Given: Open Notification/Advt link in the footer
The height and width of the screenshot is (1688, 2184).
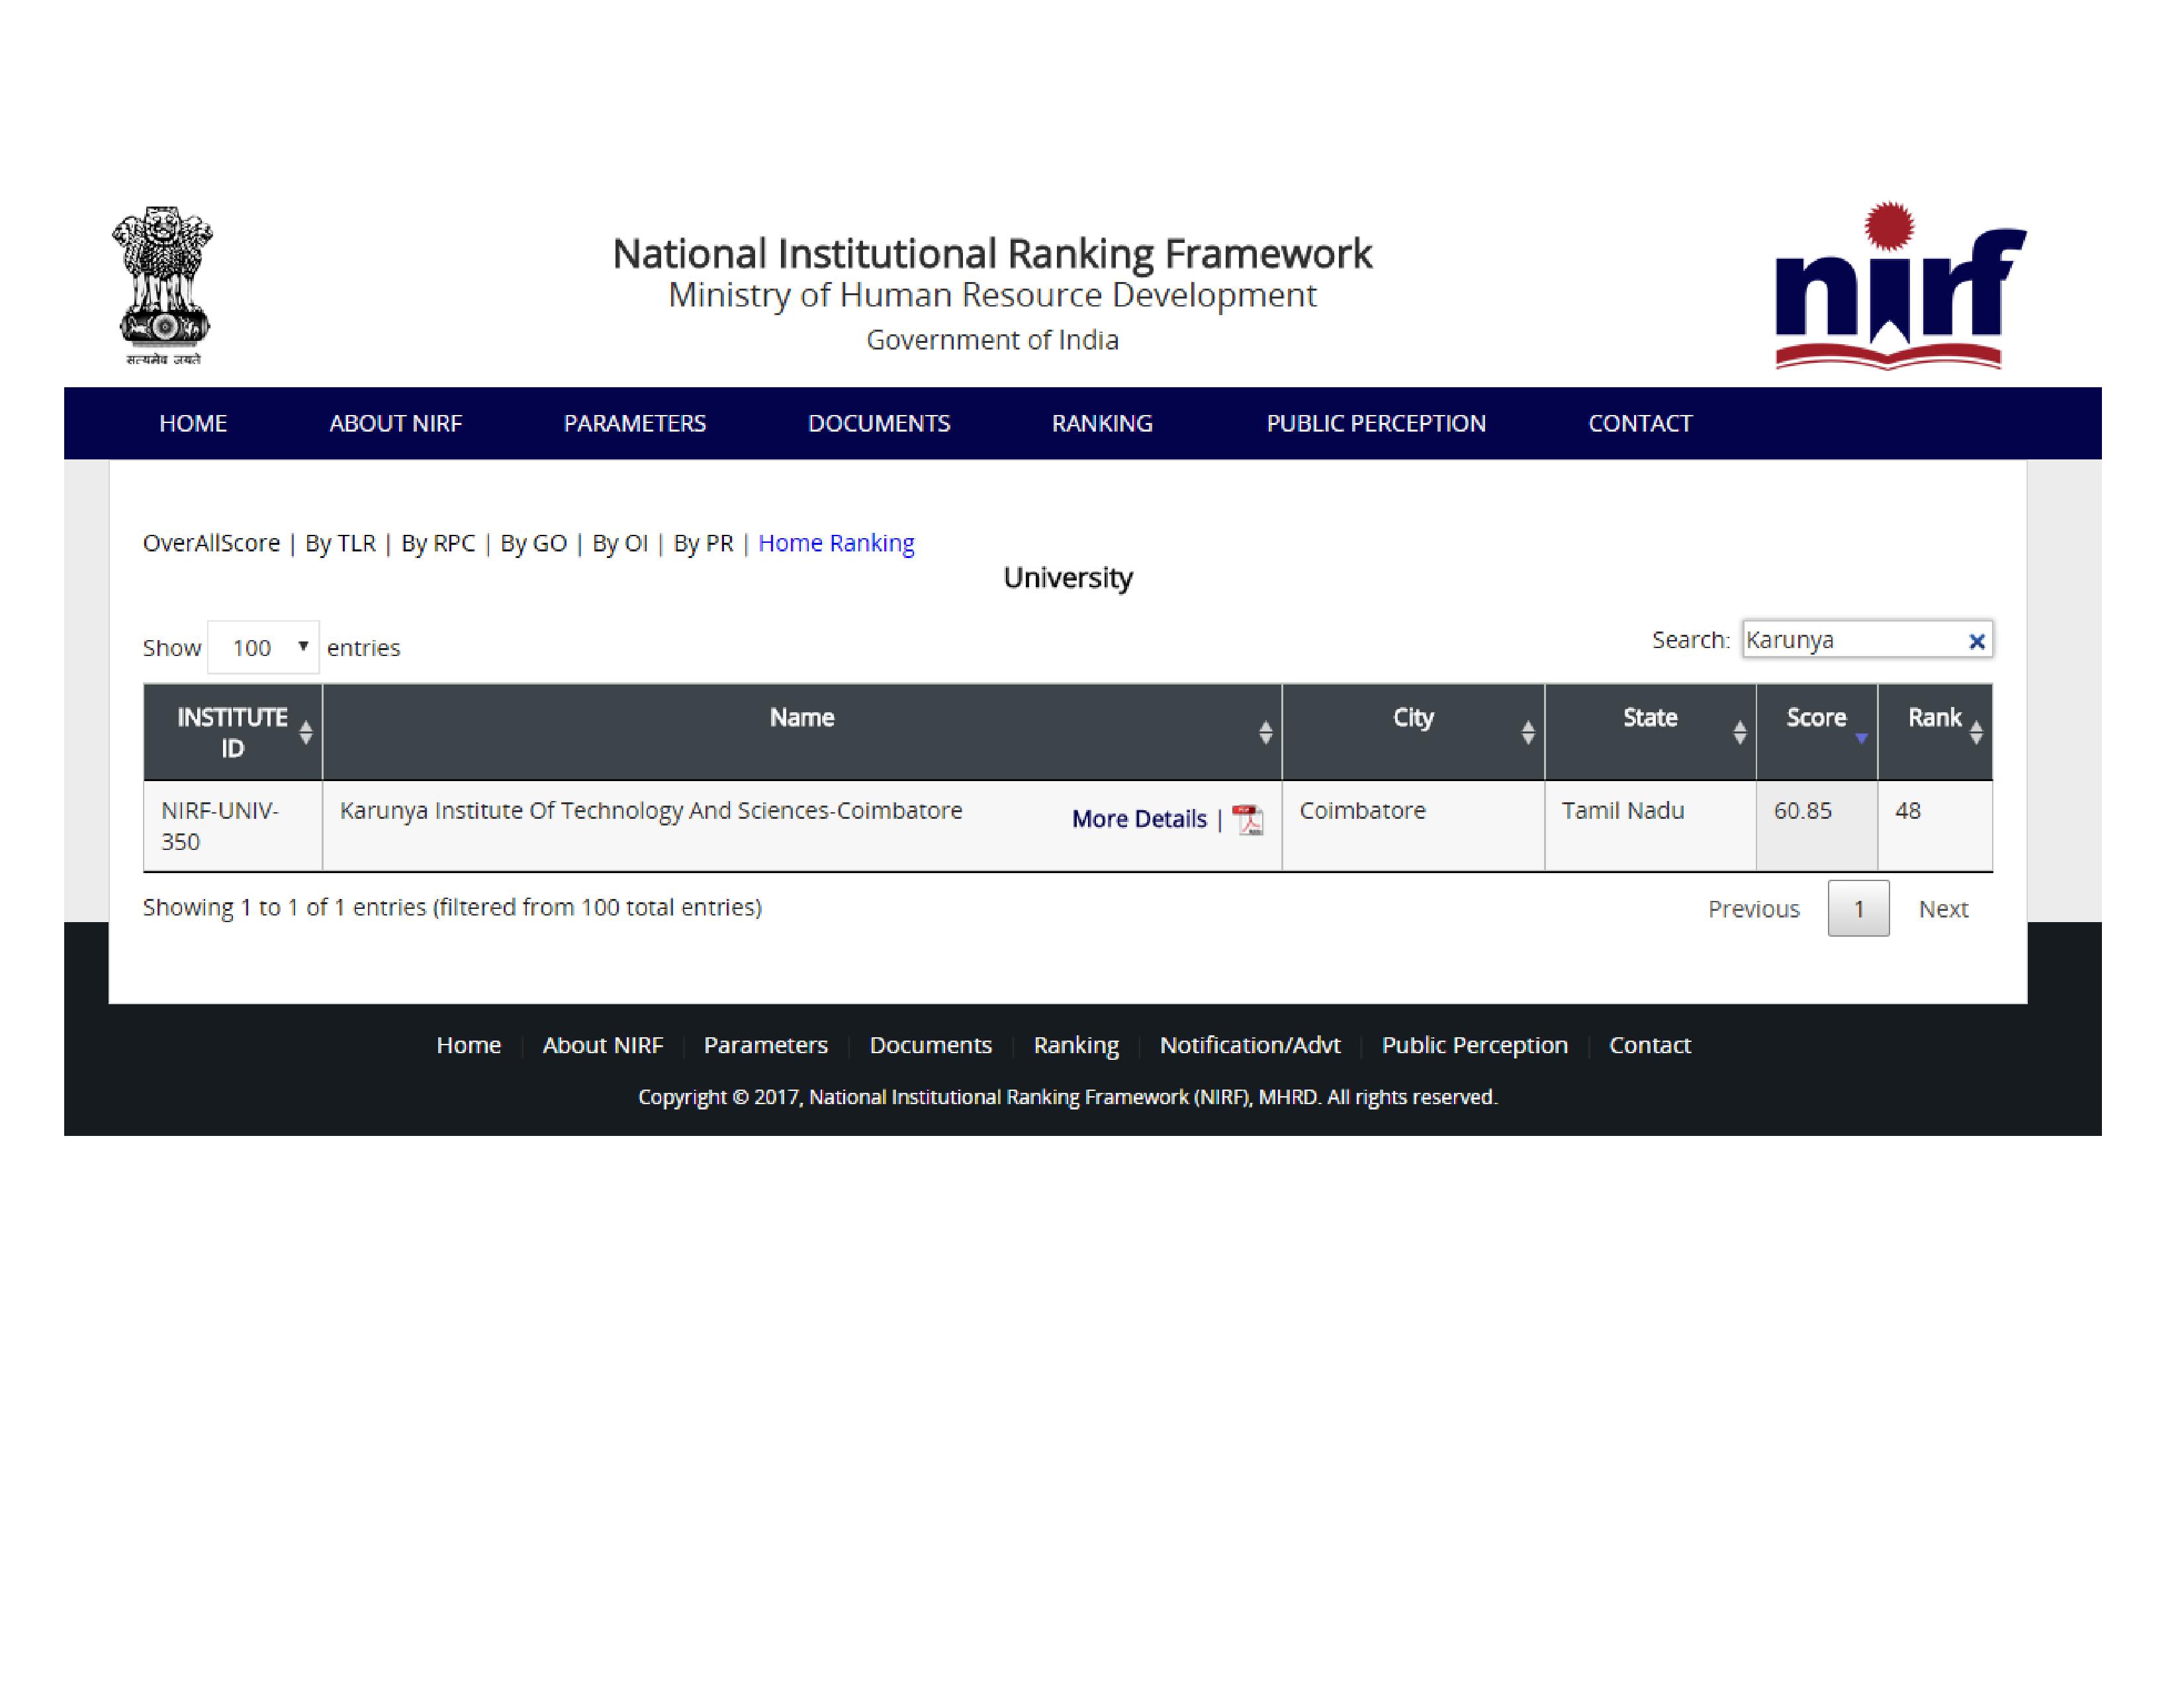Looking at the screenshot, I should click(x=1250, y=1046).
